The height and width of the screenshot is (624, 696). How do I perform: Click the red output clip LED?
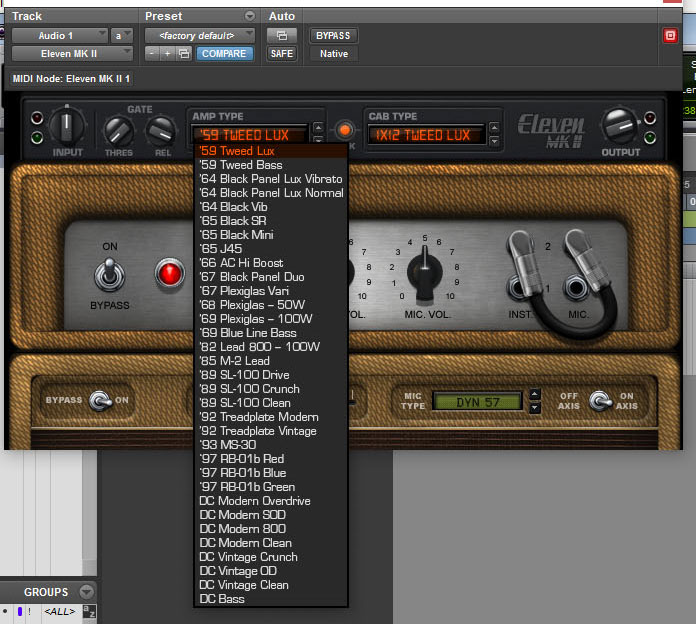click(x=650, y=118)
